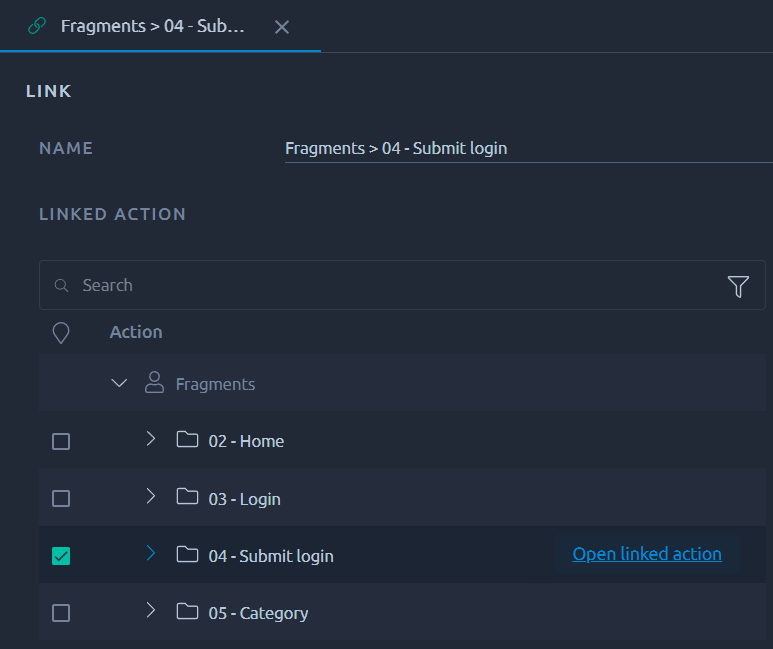Click the Name field with Submit login text
773x649 pixels.
[x=528, y=148]
